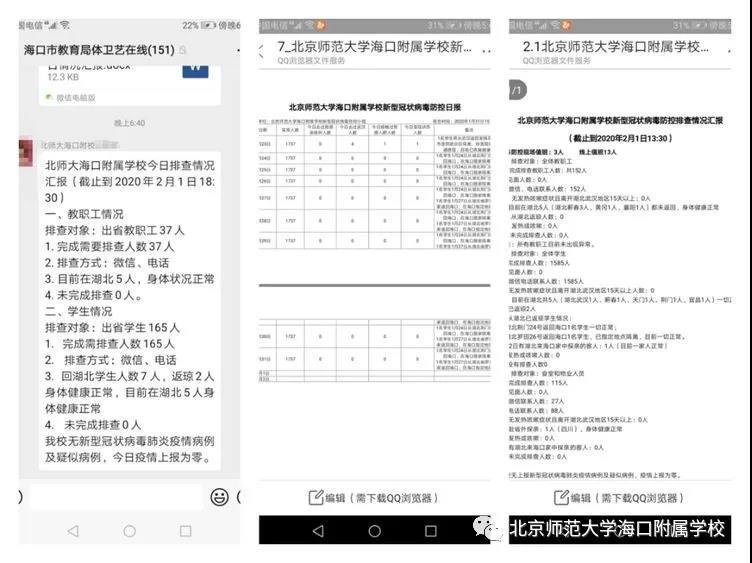Click the 12.3 KB file size text
Image resolution: width=752 pixels, height=563 pixels.
63,77
